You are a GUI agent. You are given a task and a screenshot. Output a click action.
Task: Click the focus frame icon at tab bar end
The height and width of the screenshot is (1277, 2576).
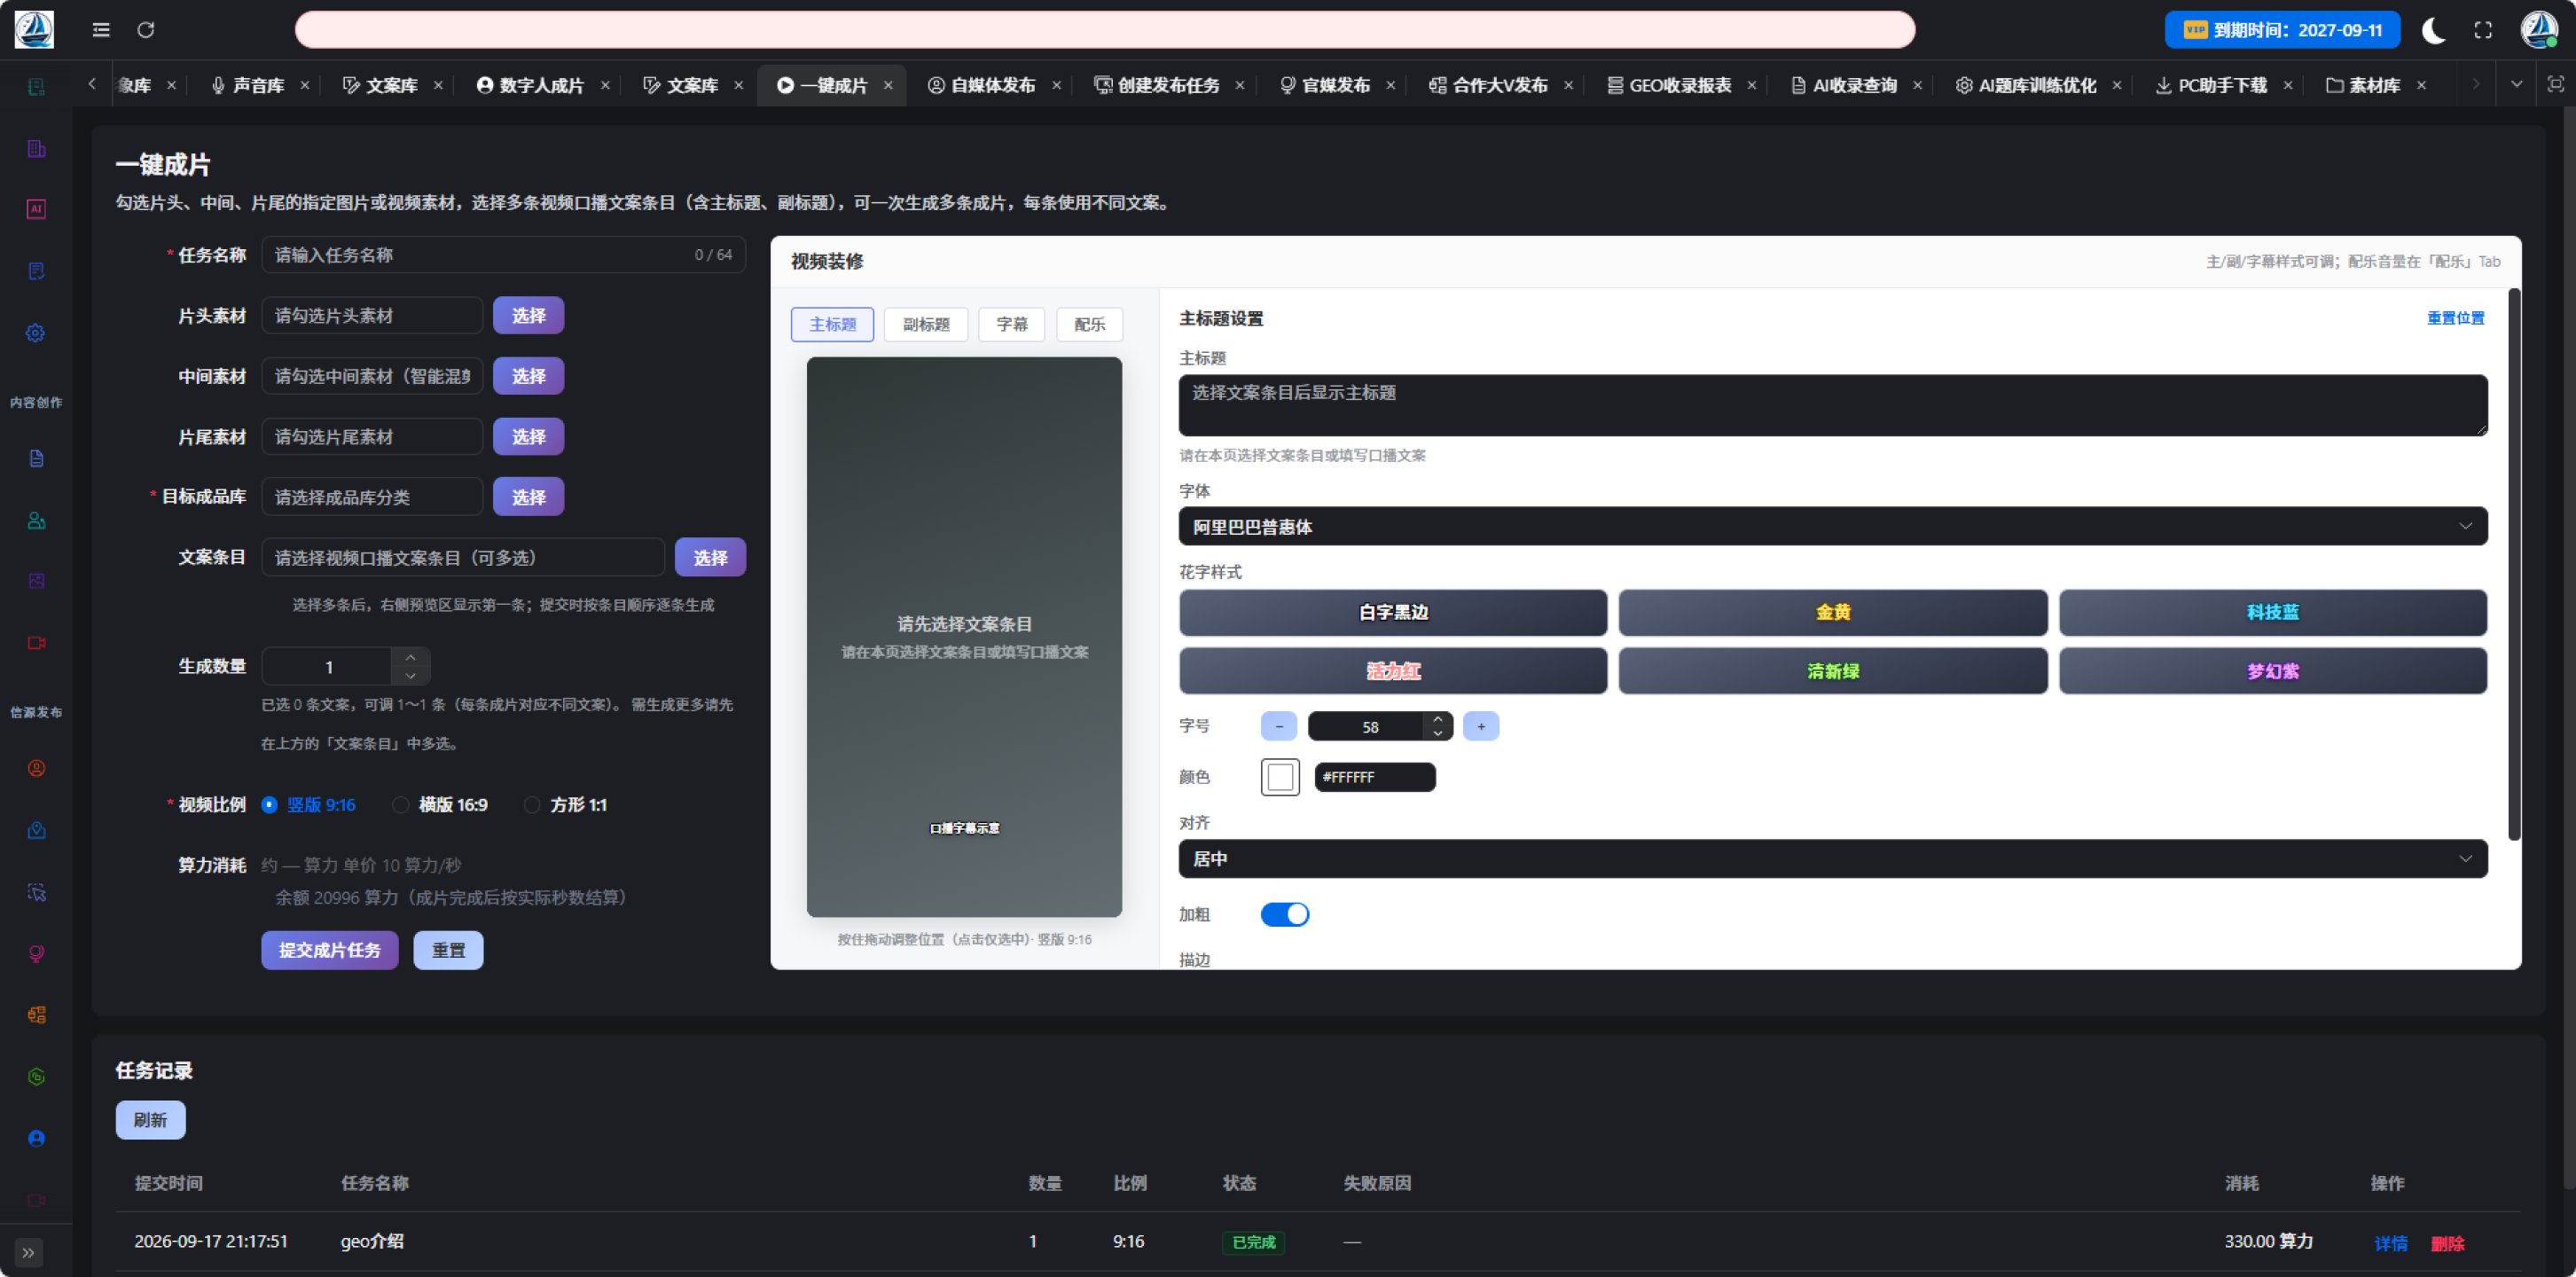coord(2555,85)
